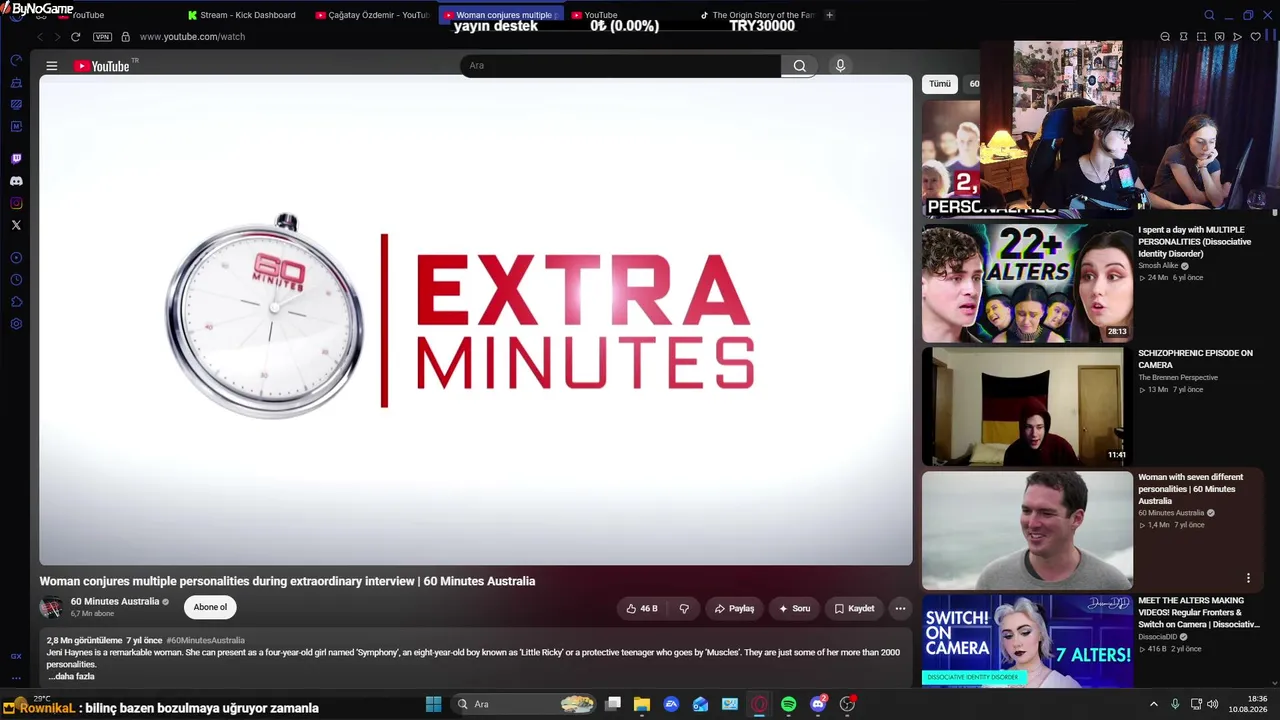Open Outlook from the taskbar

701,704
